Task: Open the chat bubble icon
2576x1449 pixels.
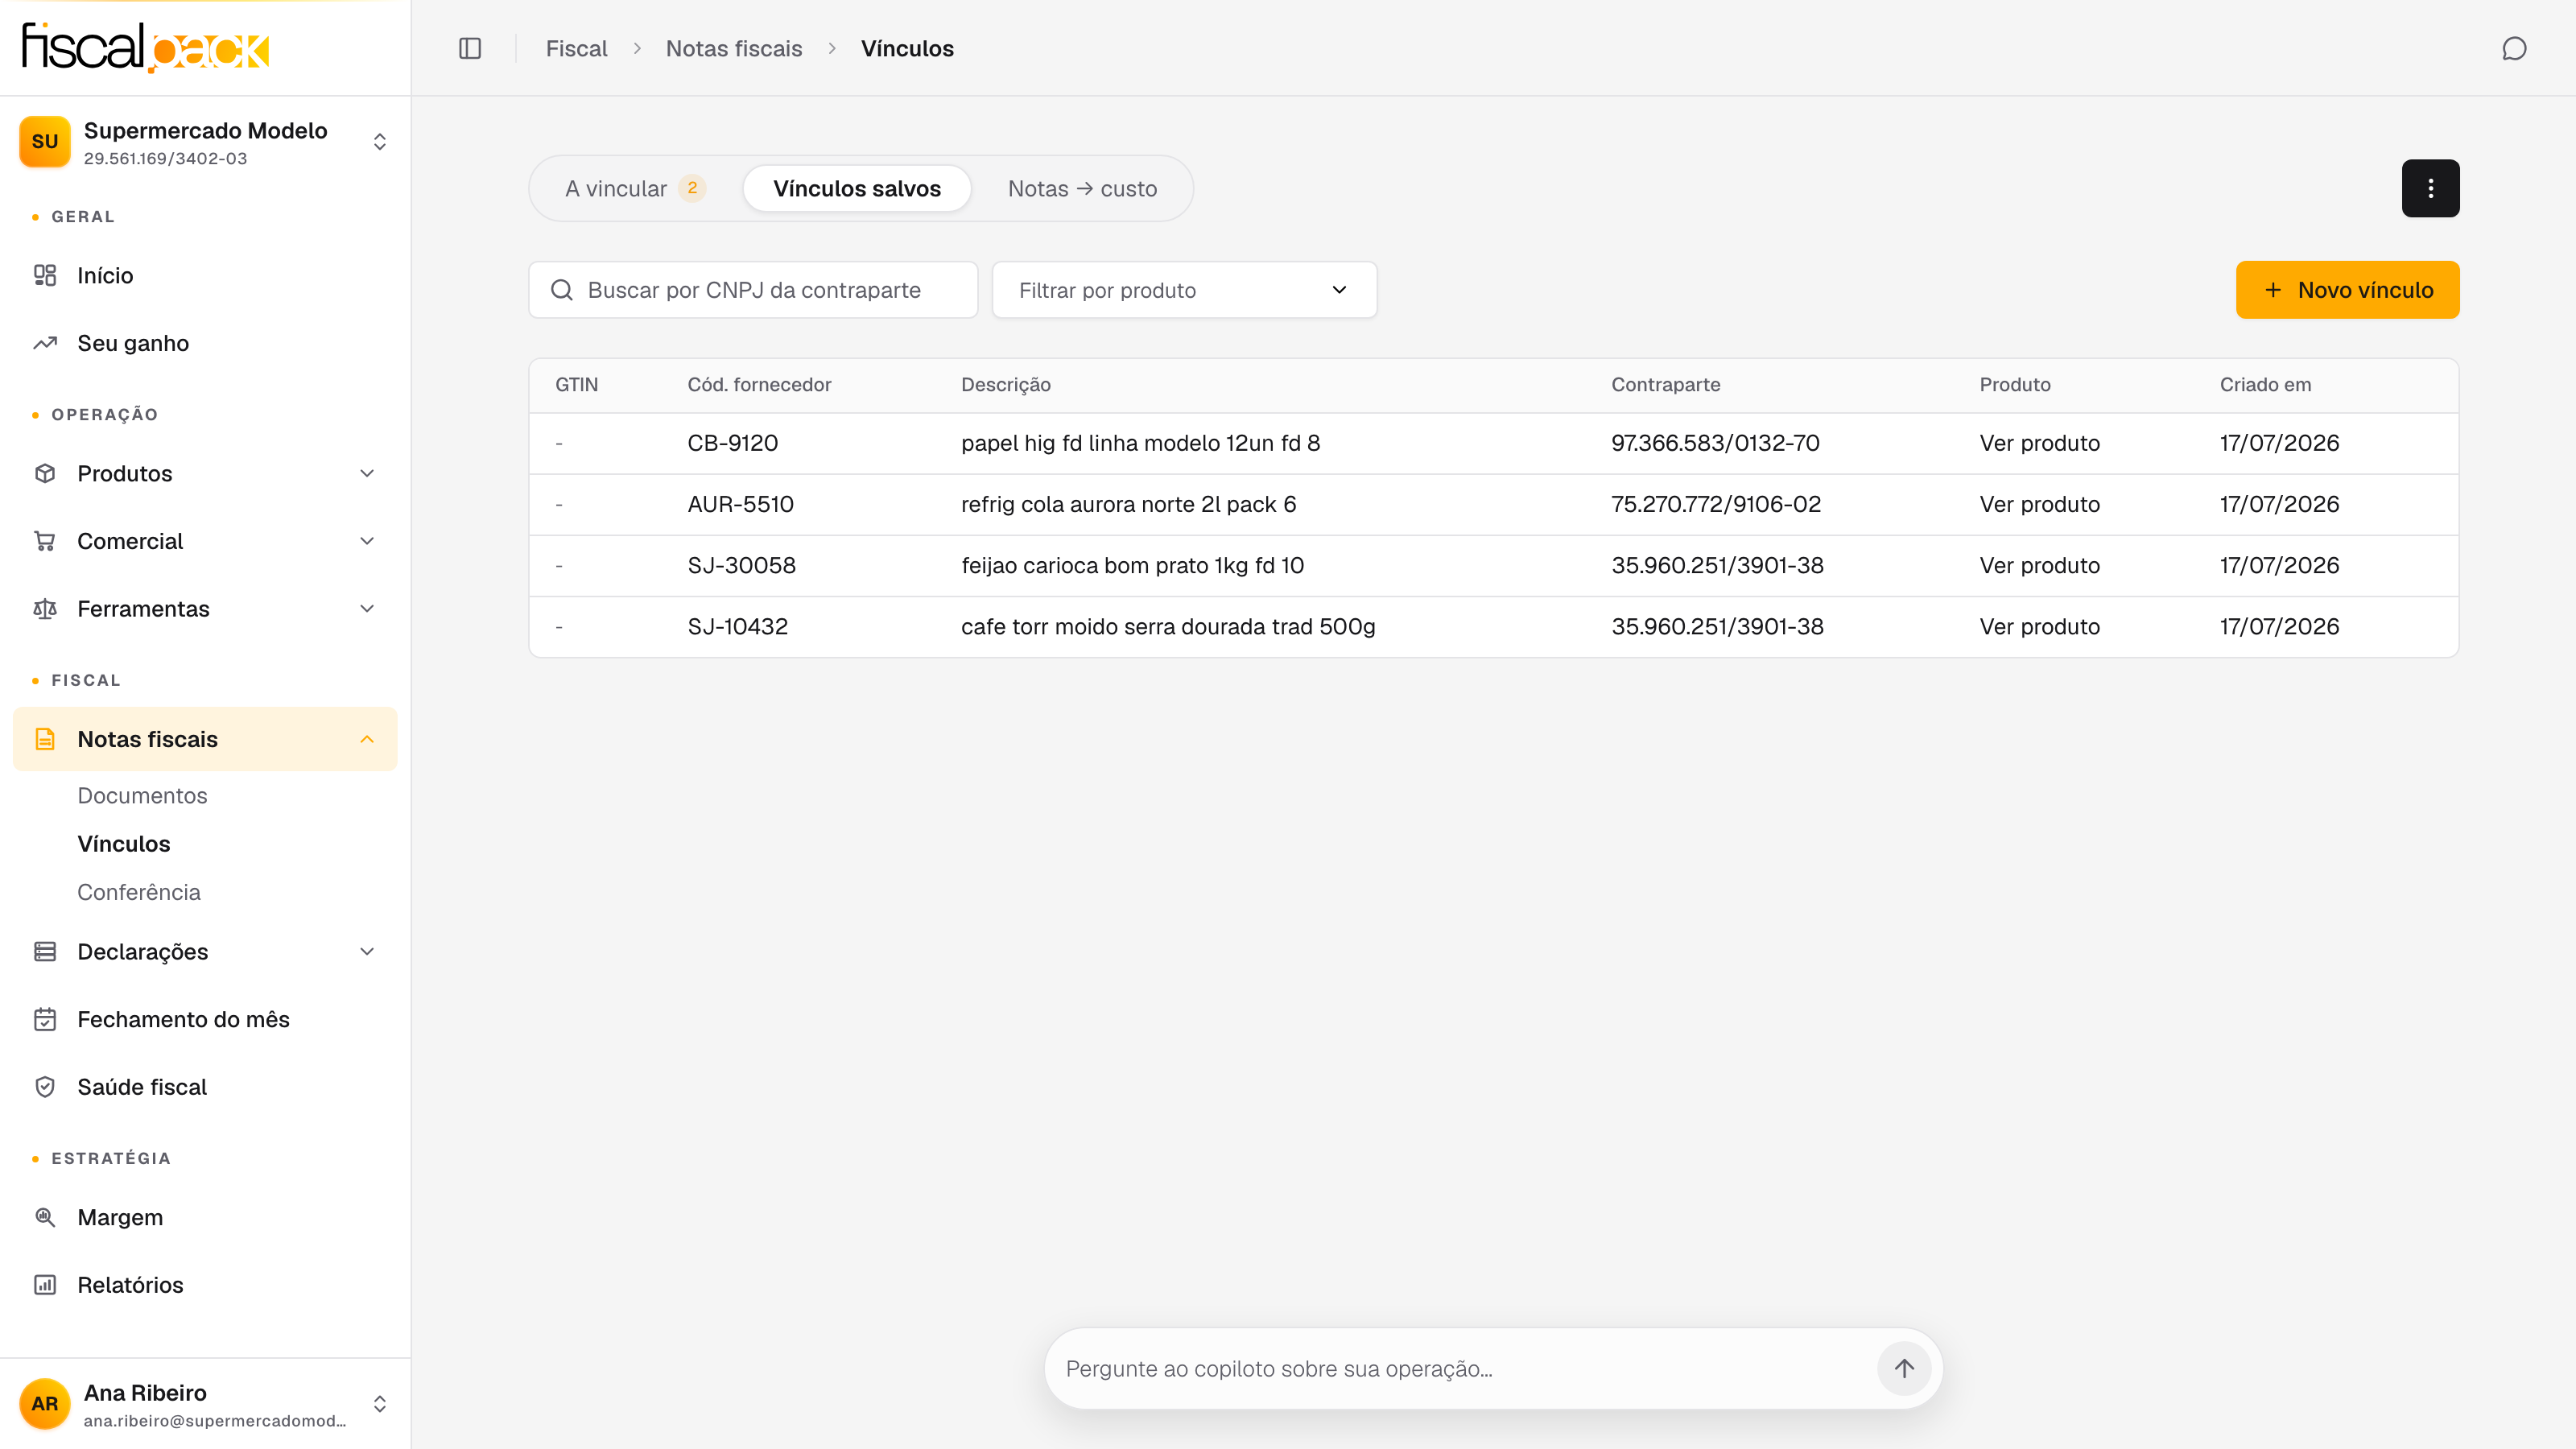Action: point(2514,48)
